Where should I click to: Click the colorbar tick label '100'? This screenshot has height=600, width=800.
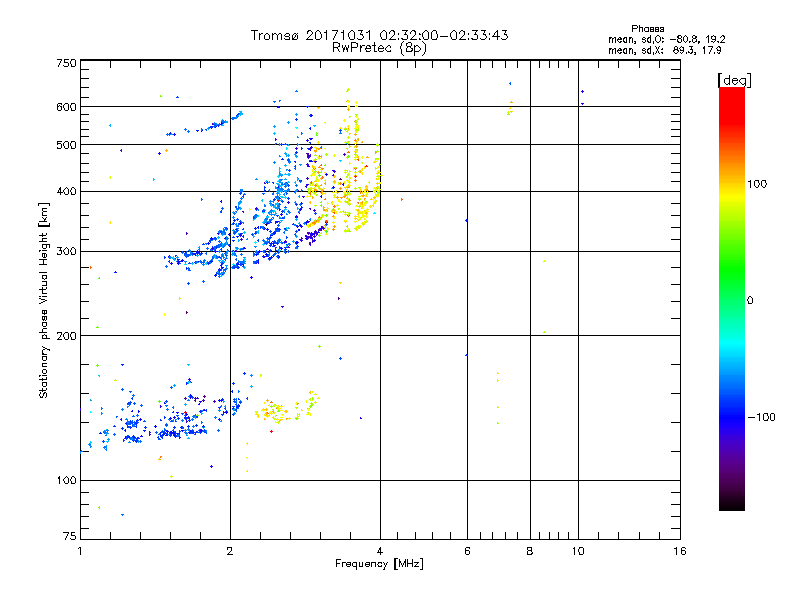pyautogui.click(x=757, y=184)
